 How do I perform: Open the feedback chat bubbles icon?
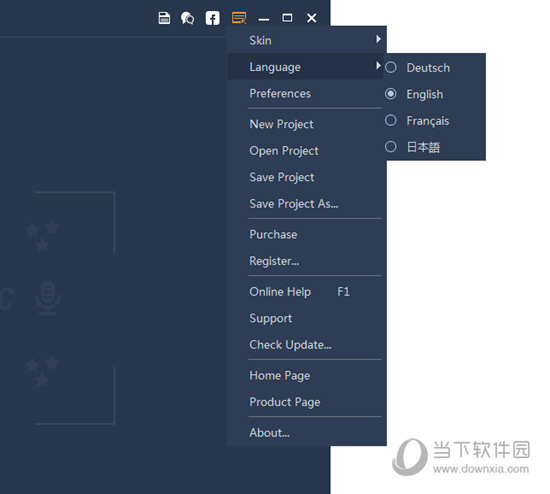coord(187,18)
